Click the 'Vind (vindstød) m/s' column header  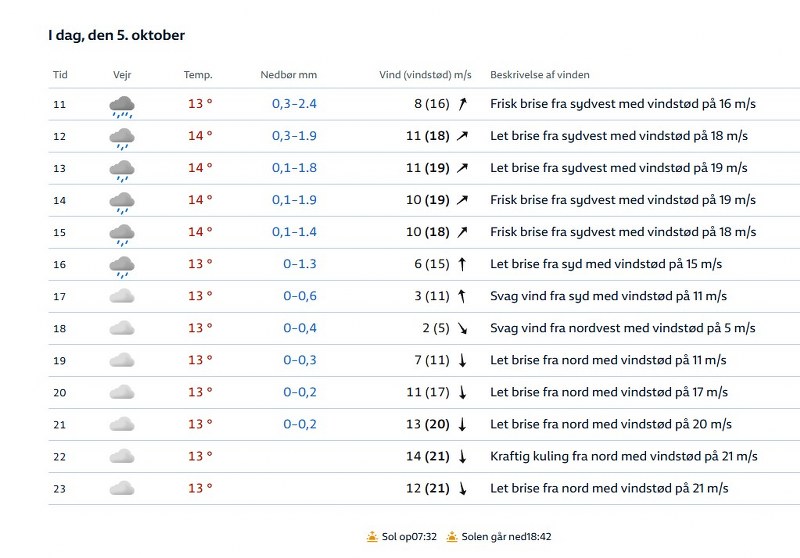(425, 75)
